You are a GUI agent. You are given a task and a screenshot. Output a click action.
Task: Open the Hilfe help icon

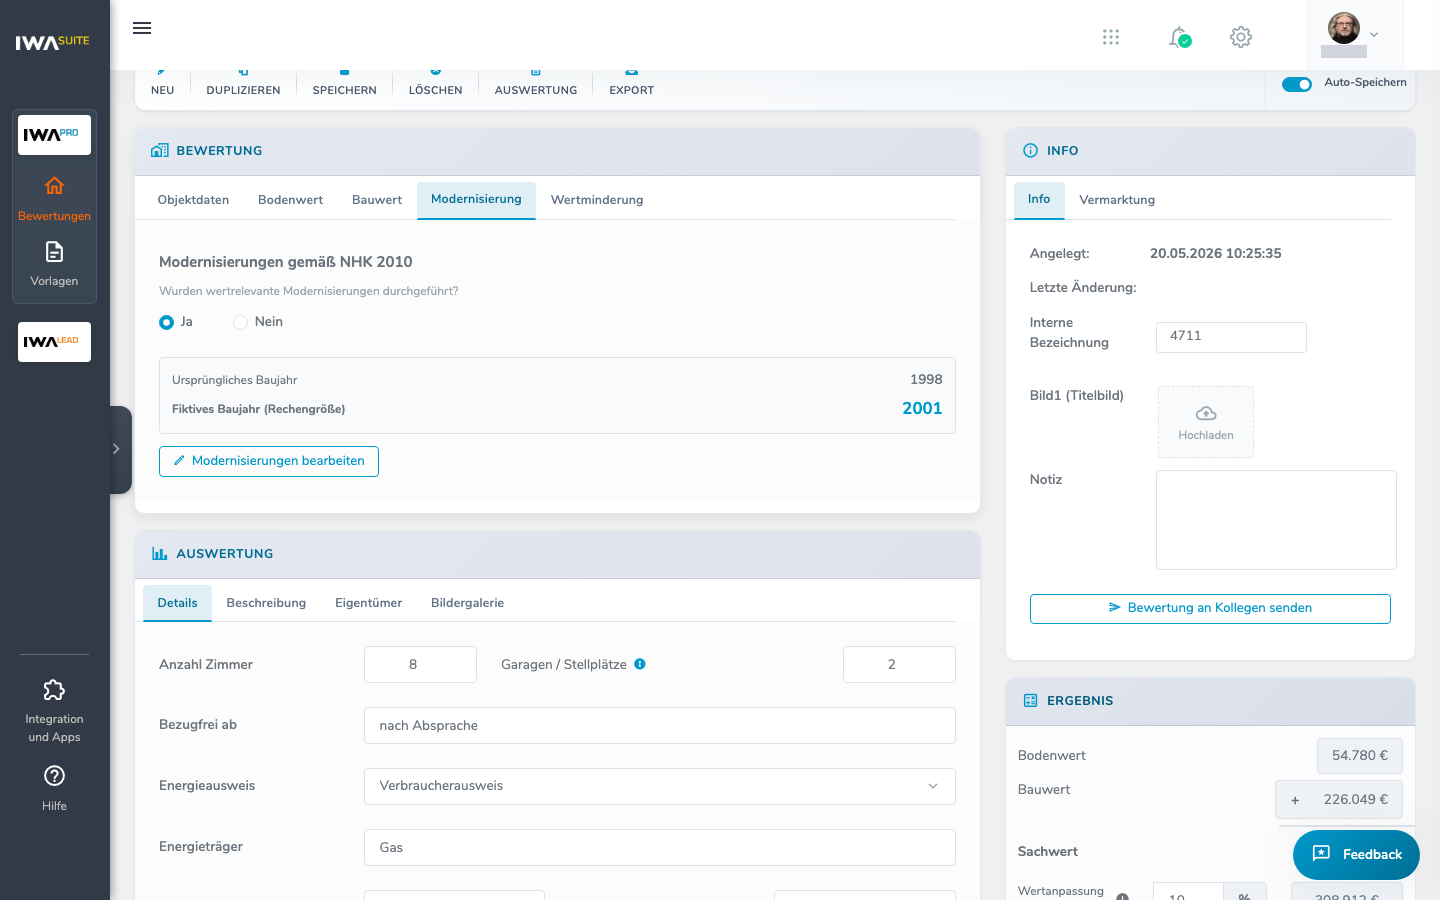pos(54,788)
